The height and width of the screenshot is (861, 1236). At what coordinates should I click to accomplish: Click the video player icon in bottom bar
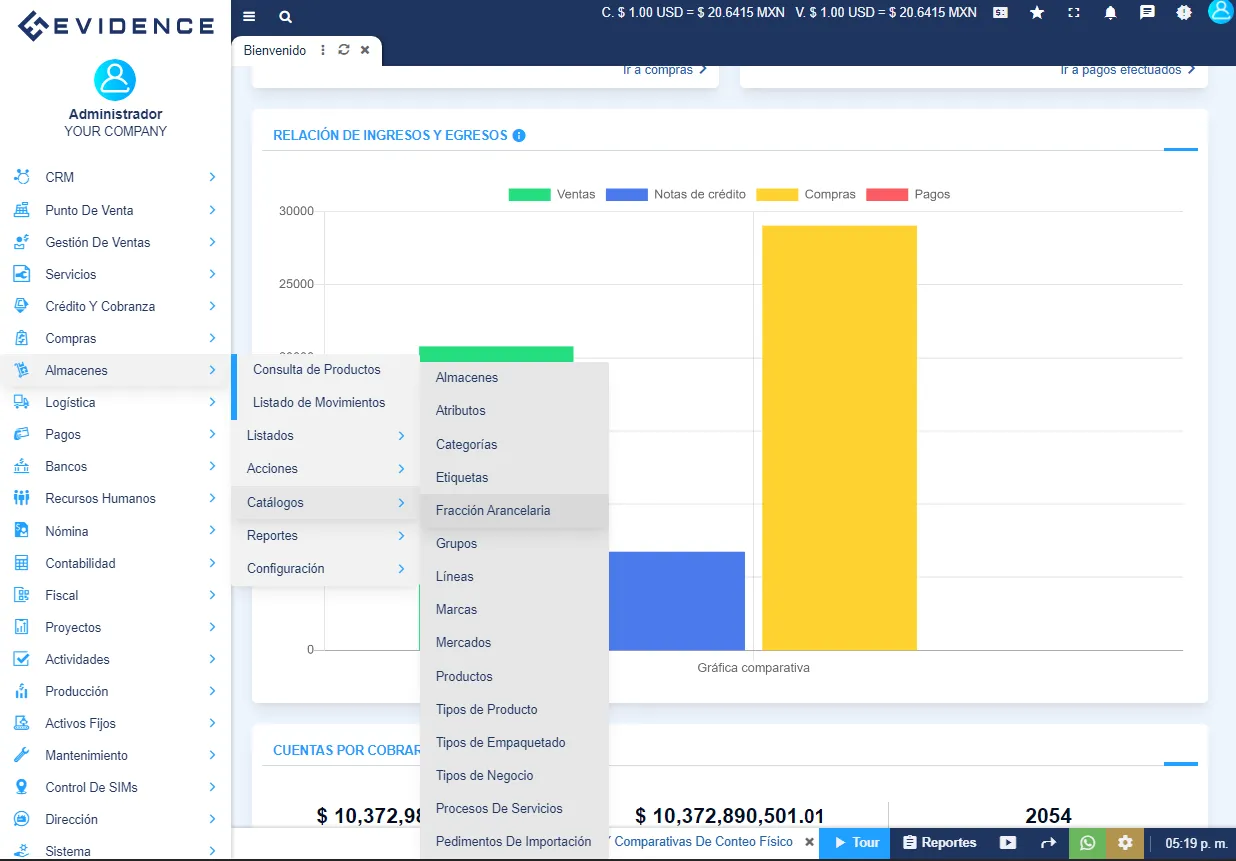coord(1008,843)
